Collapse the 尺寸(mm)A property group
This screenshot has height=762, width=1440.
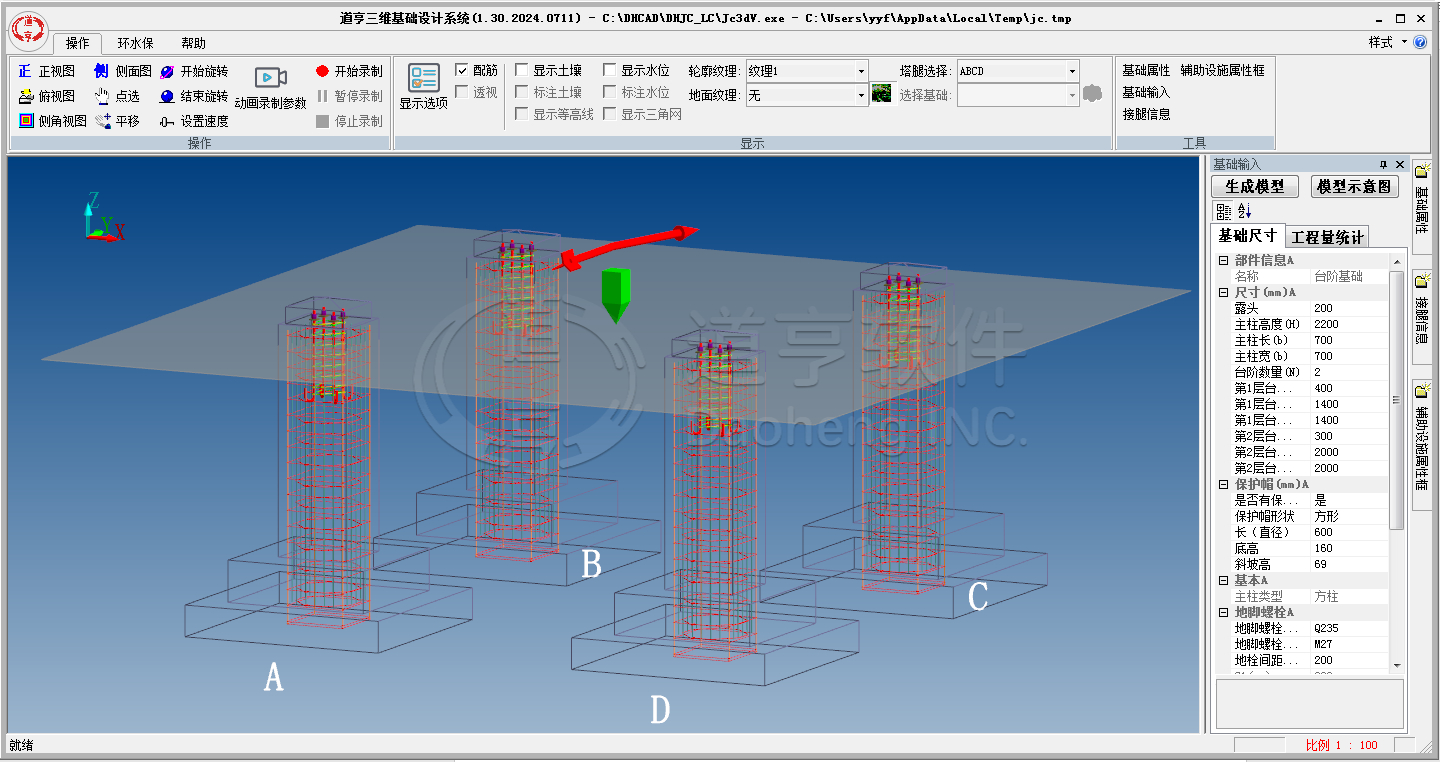[x=1223, y=292]
